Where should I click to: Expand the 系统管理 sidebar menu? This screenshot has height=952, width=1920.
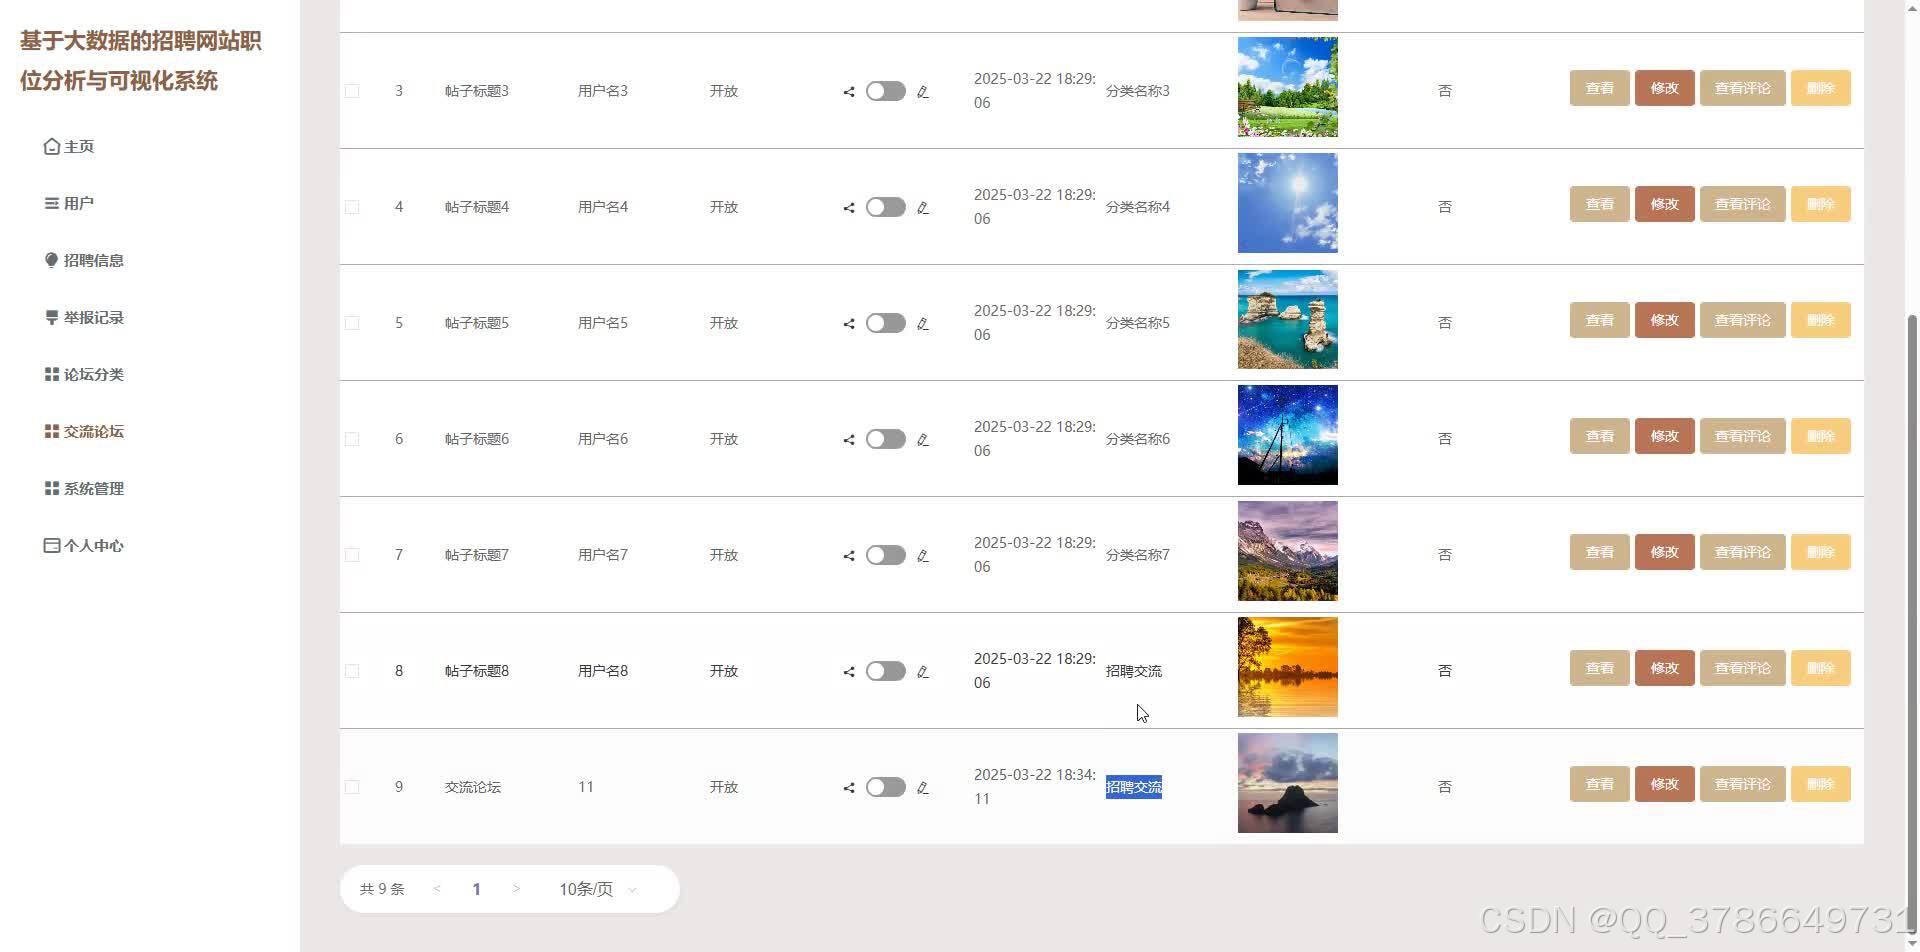click(84, 488)
